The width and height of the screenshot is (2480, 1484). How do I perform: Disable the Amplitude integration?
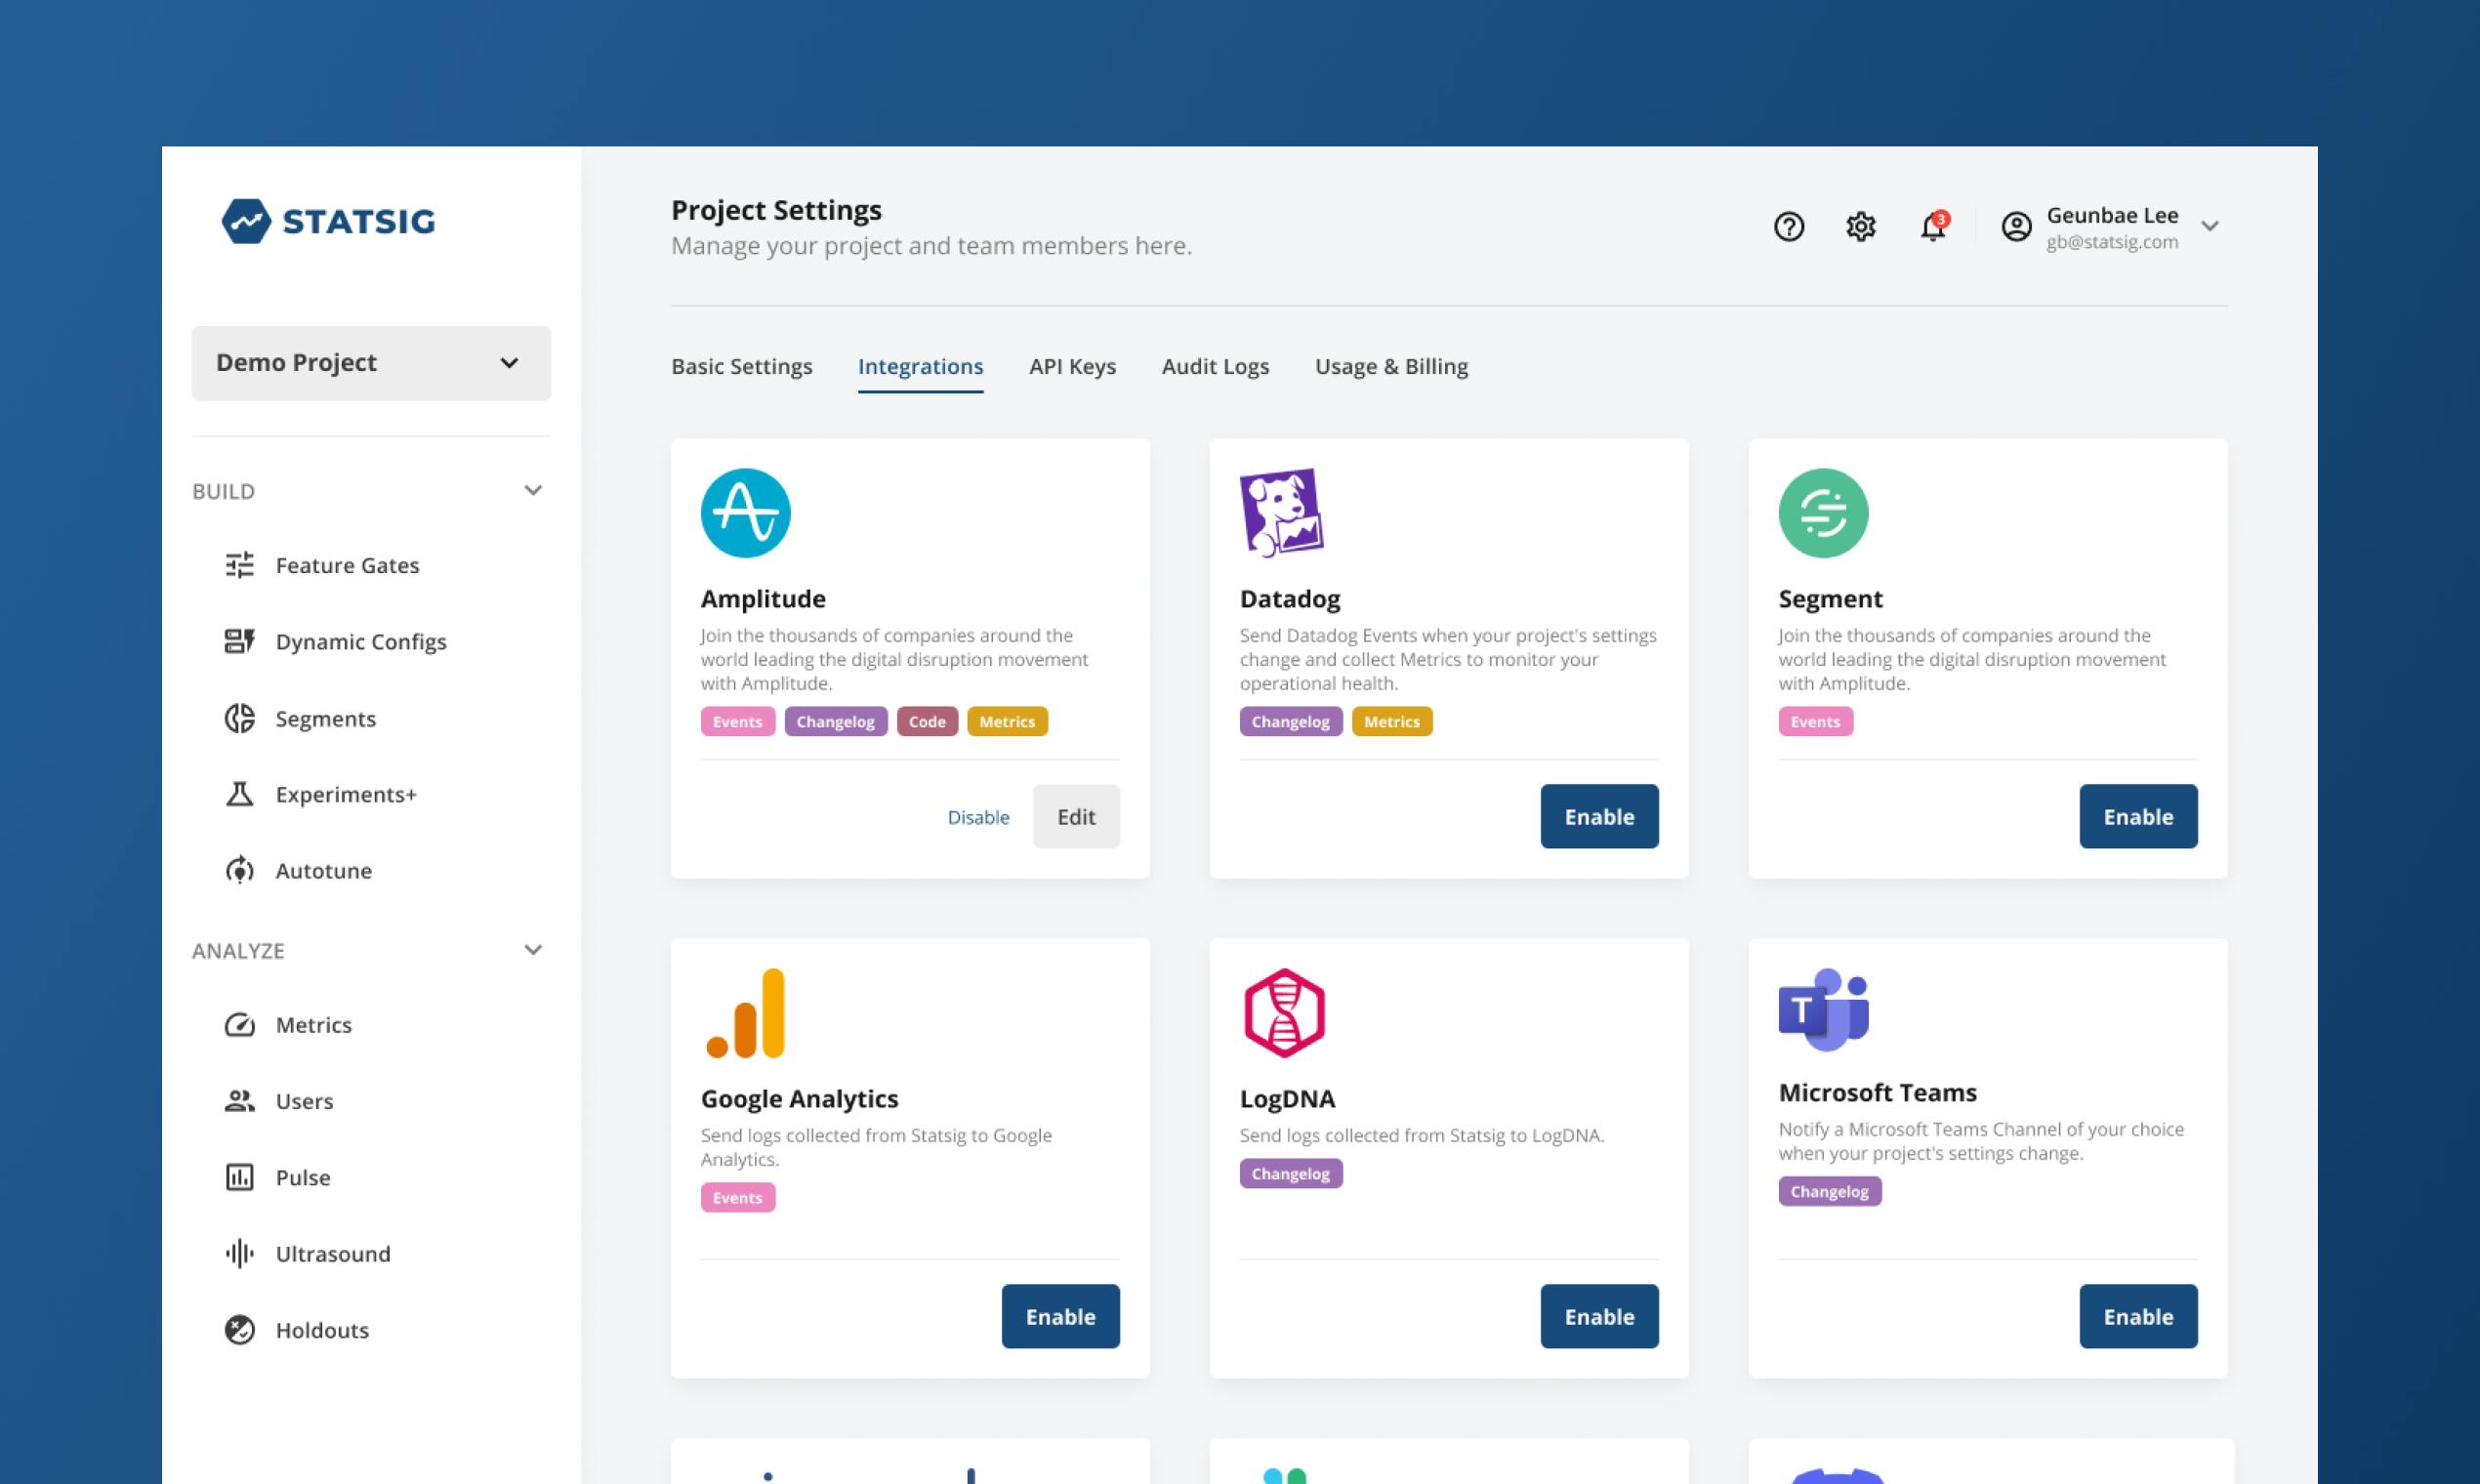[x=978, y=817]
